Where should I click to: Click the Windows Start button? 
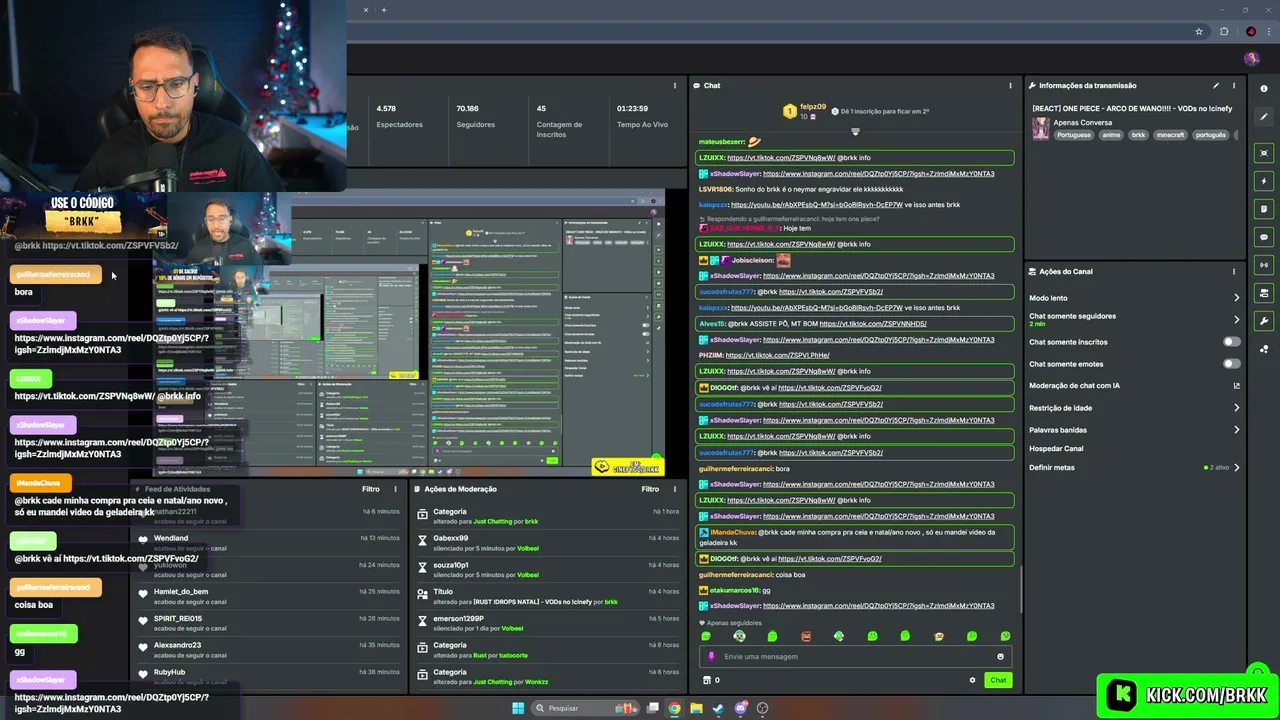(x=518, y=708)
